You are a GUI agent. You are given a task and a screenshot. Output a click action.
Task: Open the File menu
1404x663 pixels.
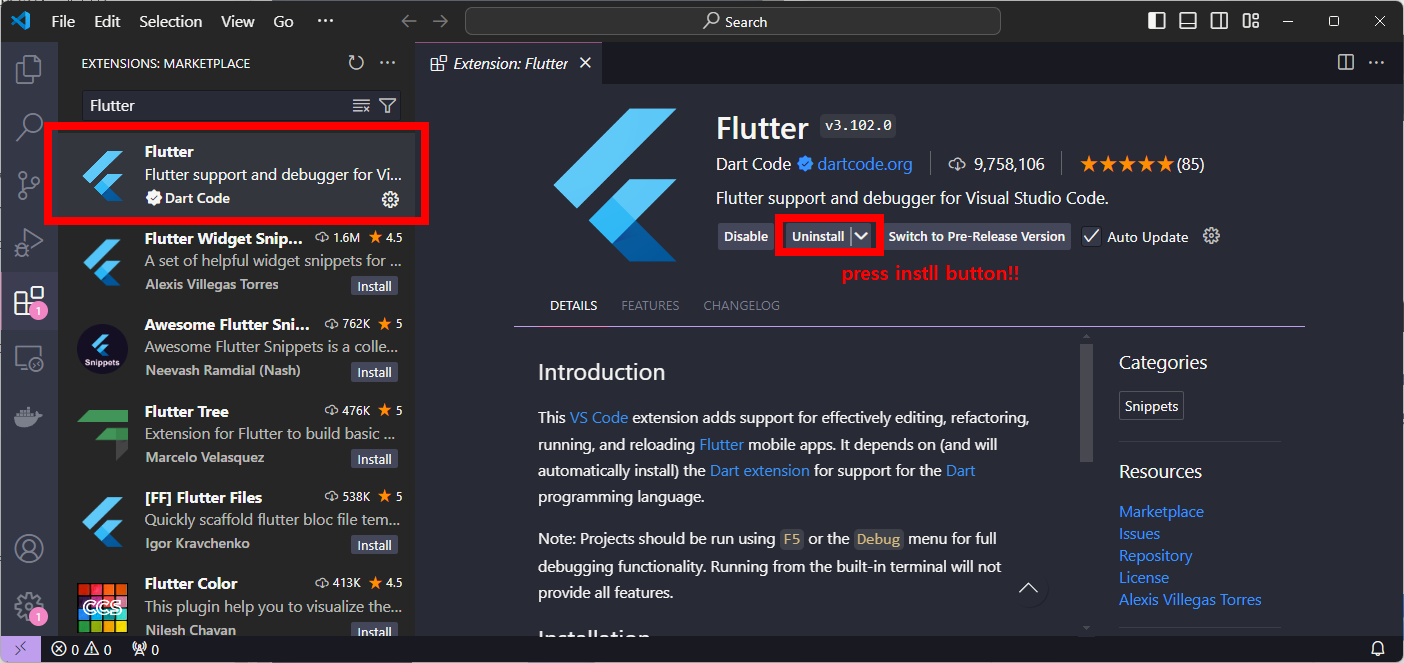[63, 21]
